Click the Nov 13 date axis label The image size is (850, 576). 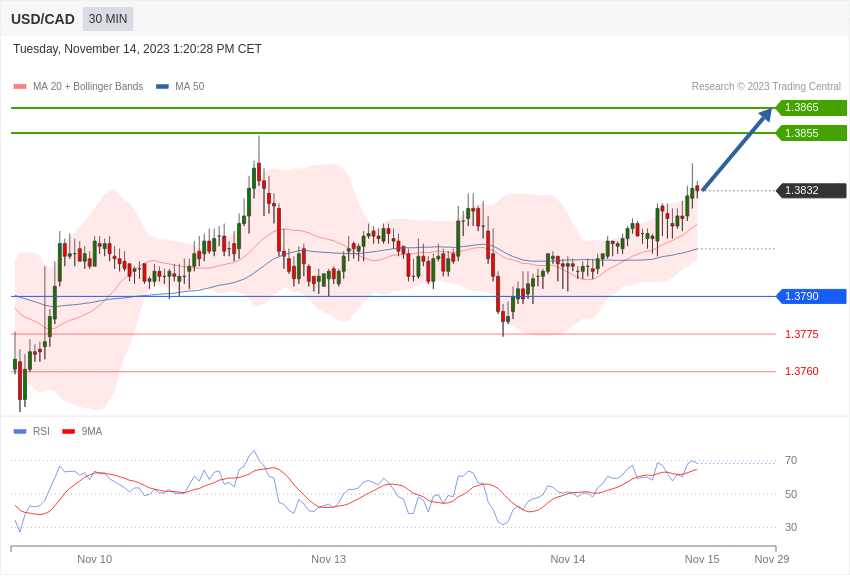(329, 559)
